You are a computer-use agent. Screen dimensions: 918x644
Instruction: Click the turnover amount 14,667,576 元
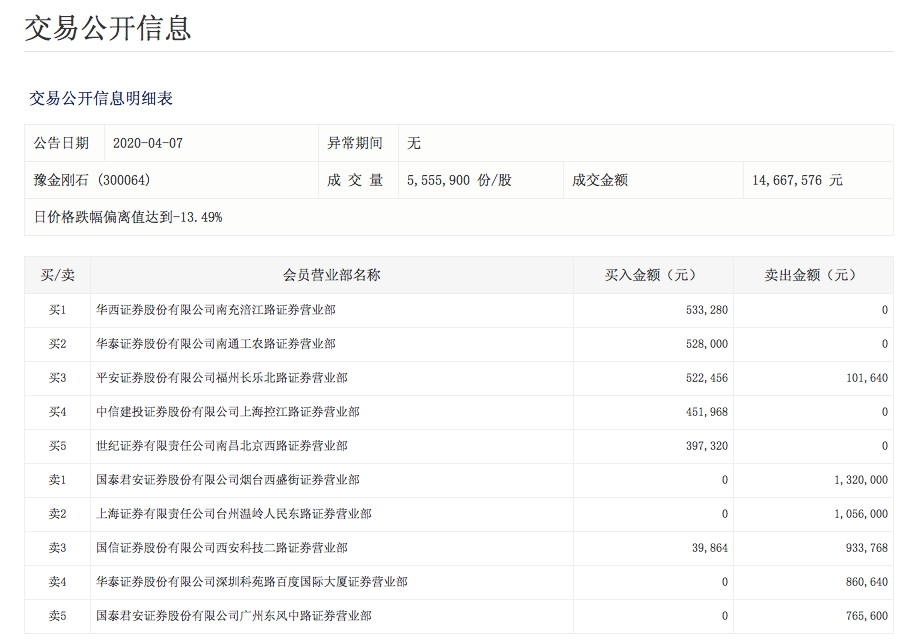[797, 180]
